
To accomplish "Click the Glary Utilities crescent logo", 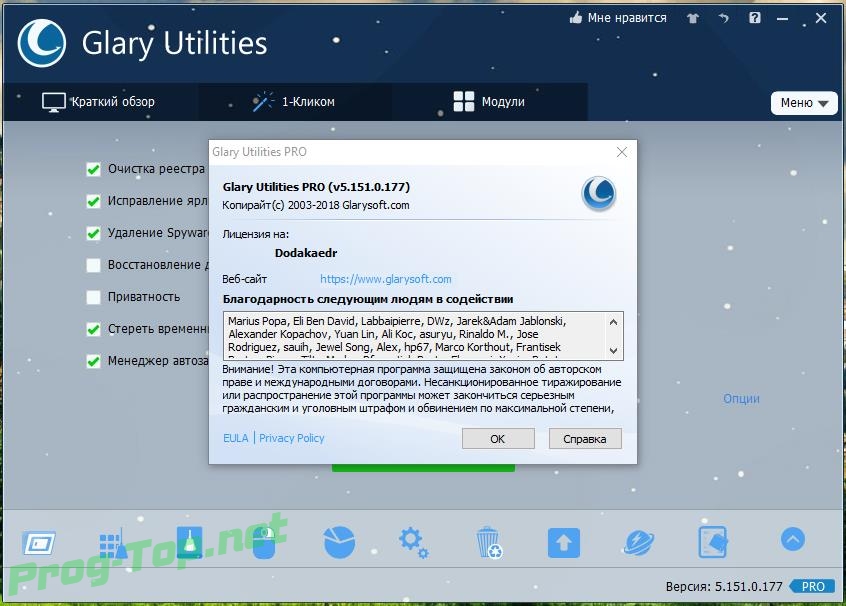I will 42,43.
